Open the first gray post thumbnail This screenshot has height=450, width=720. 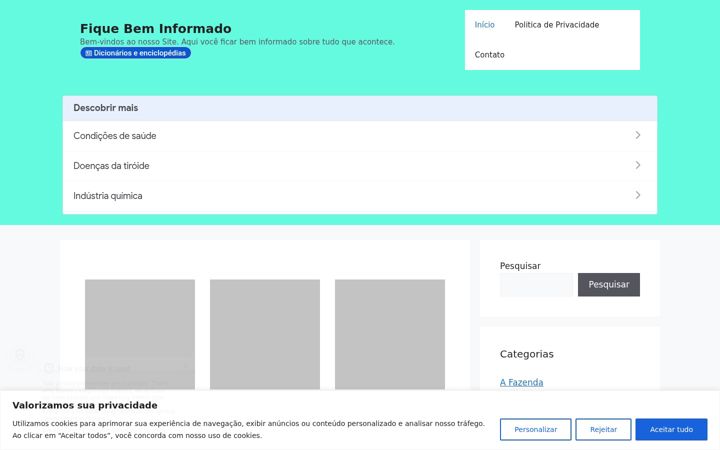[140, 334]
